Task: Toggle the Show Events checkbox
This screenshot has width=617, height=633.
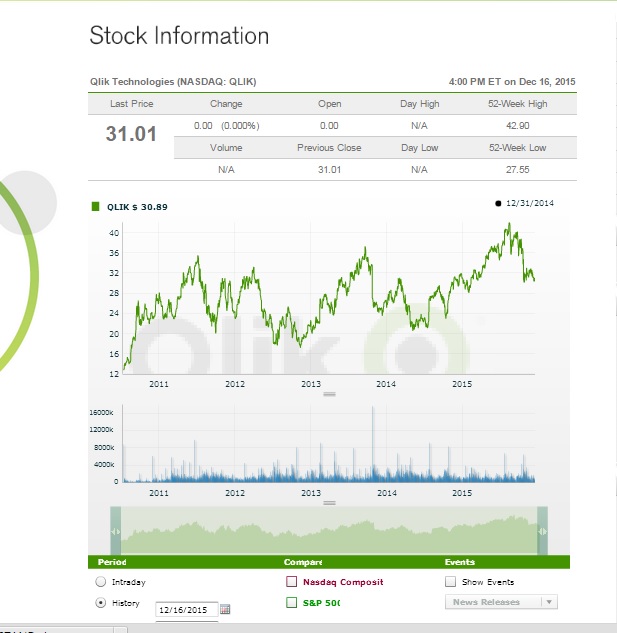Action: pyautogui.click(x=450, y=581)
